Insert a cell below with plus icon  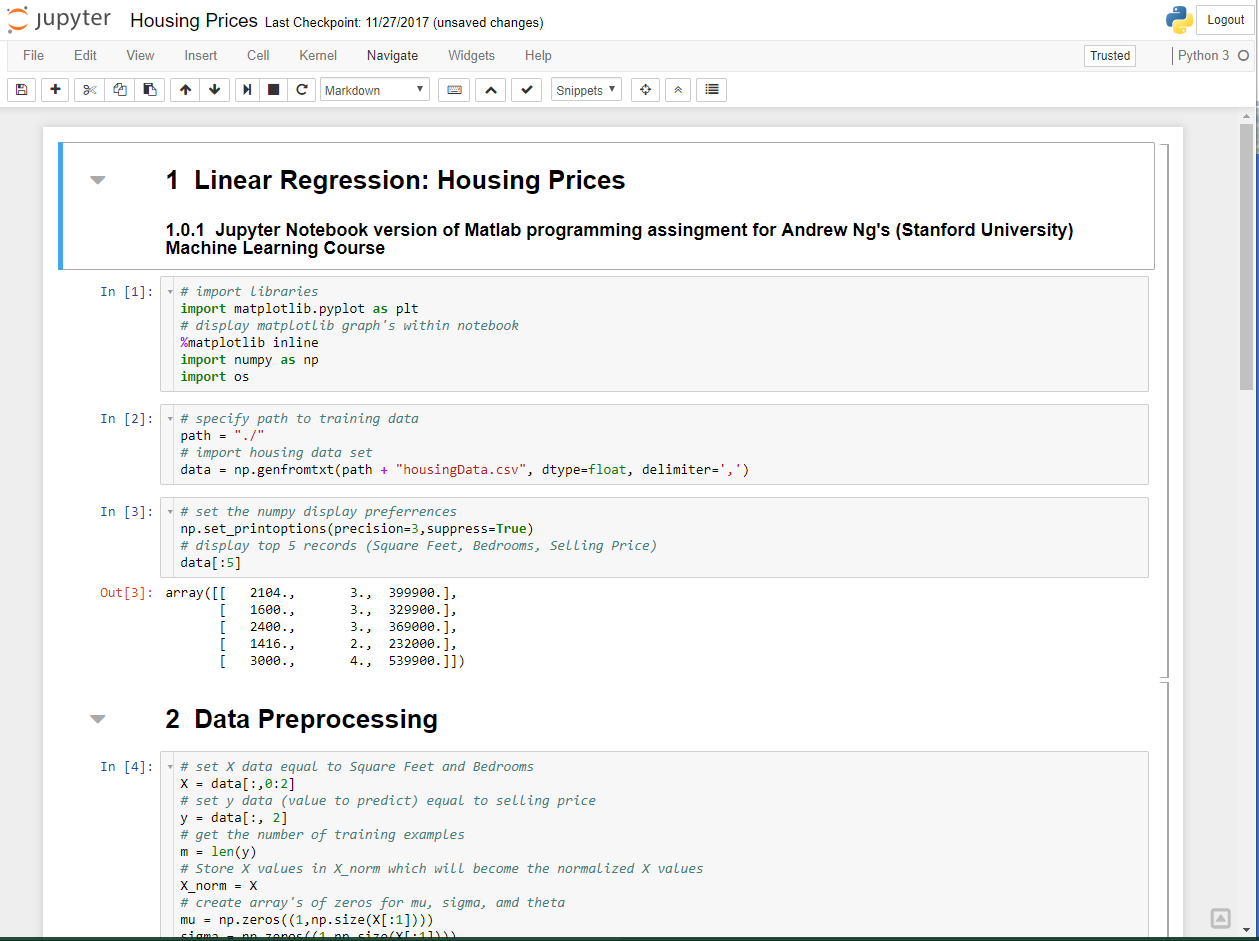[x=55, y=90]
